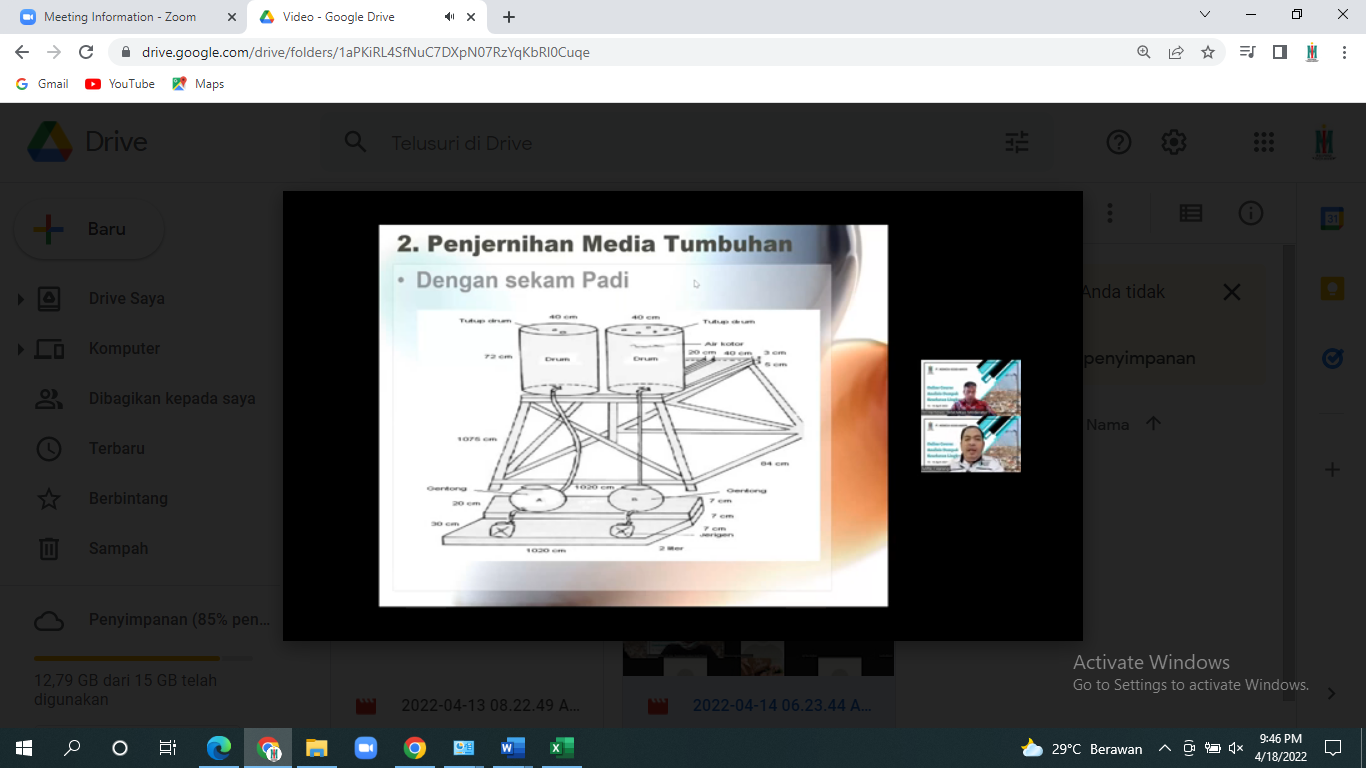Open Chrome tab search dropdown
The width and height of the screenshot is (1366, 768).
[x=1204, y=15]
